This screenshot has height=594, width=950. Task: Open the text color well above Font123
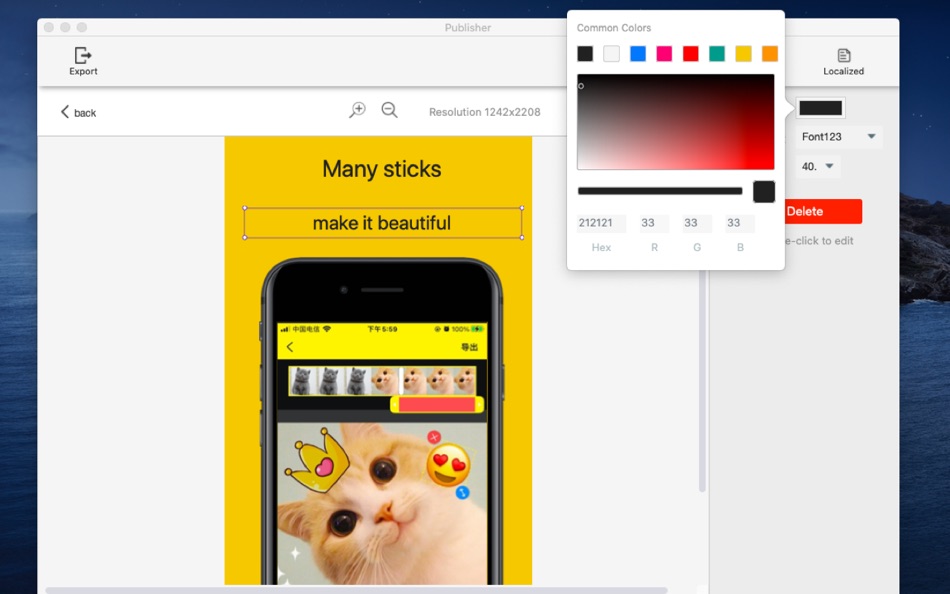pyautogui.click(x=822, y=107)
